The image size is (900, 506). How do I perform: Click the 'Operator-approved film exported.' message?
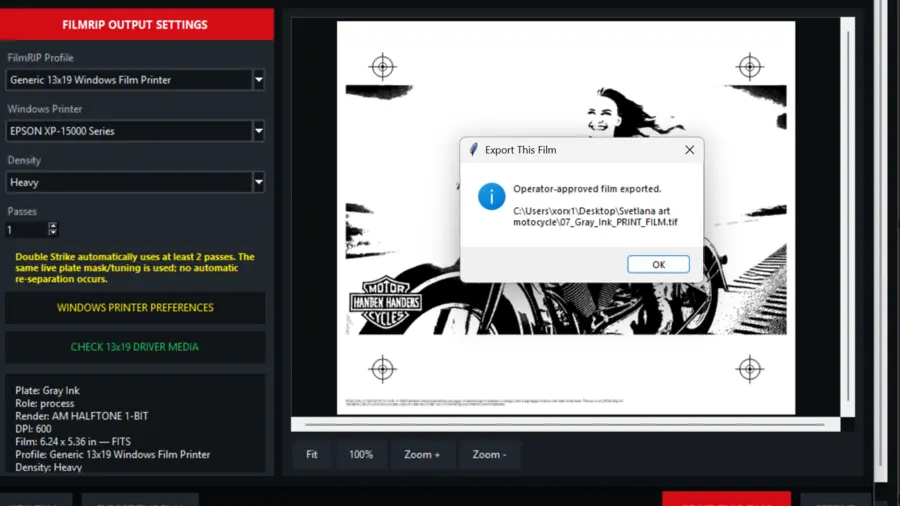pos(587,189)
